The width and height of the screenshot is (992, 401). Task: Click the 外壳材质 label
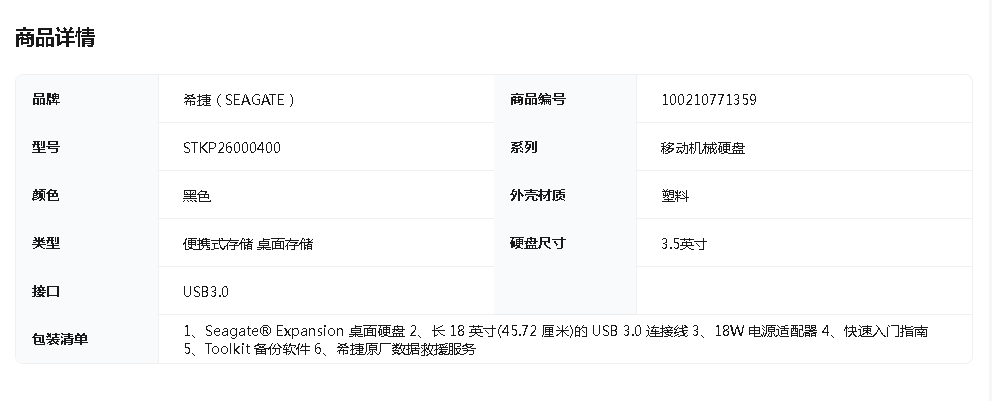[538, 195]
